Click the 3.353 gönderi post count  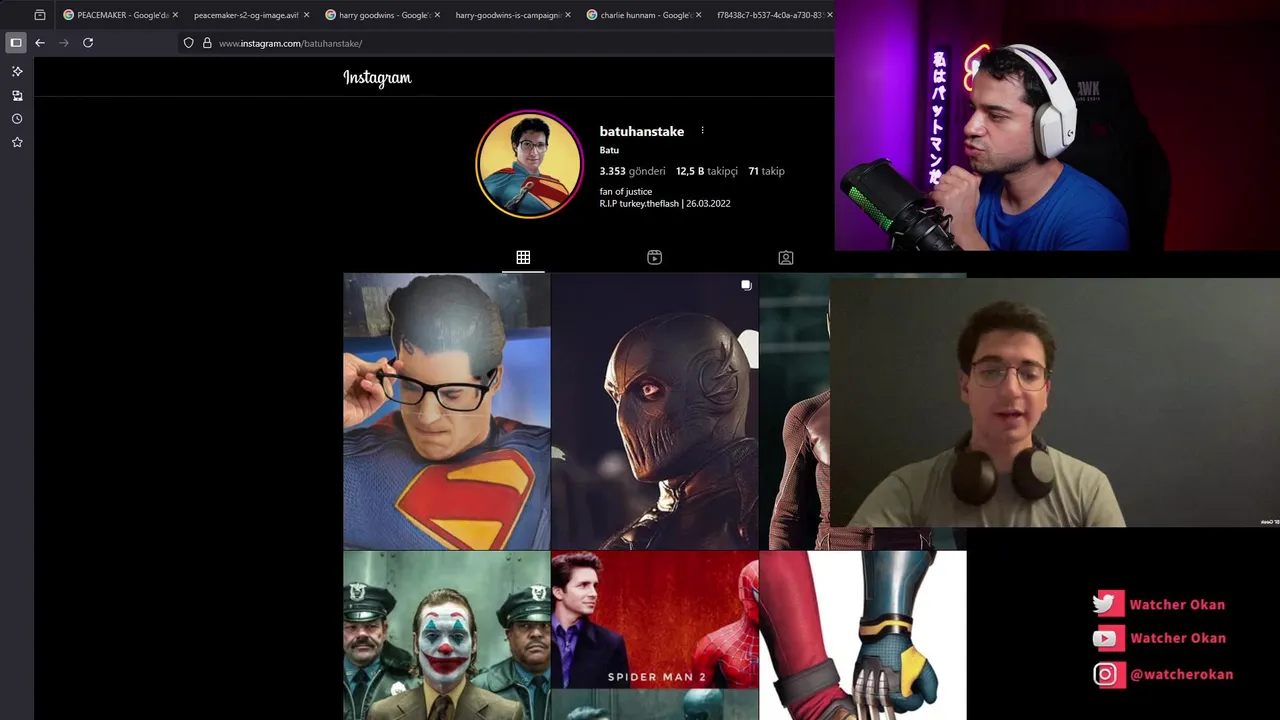[x=632, y=171]
